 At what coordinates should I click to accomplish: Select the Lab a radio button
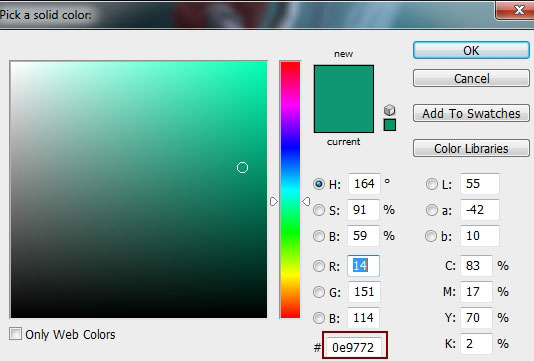(431, 210)
